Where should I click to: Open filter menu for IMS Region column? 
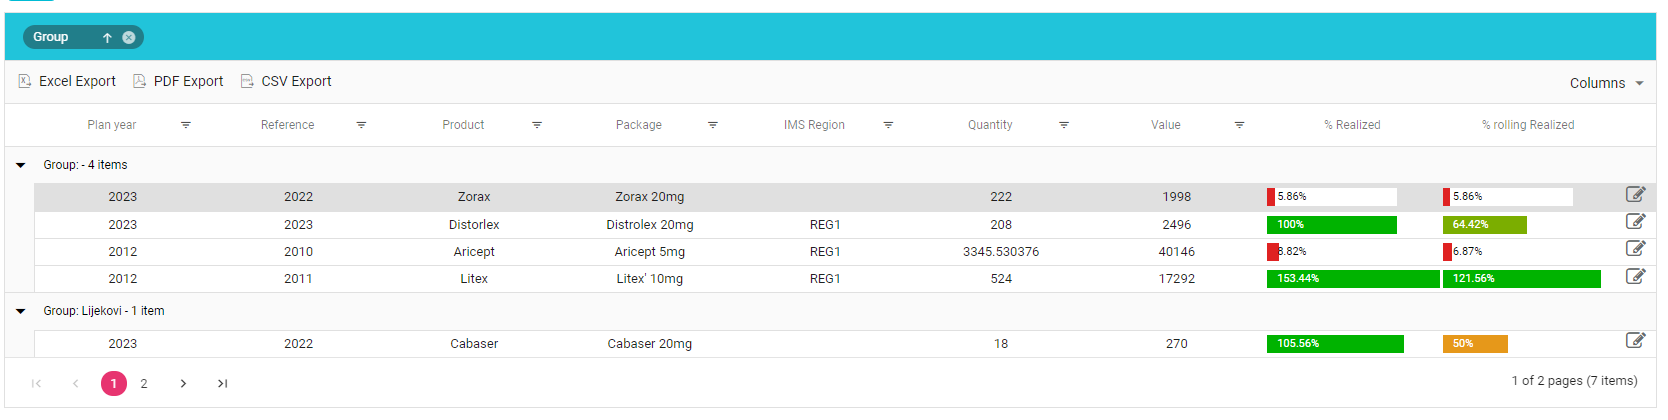pyautogui.click(x=888, y=125)
